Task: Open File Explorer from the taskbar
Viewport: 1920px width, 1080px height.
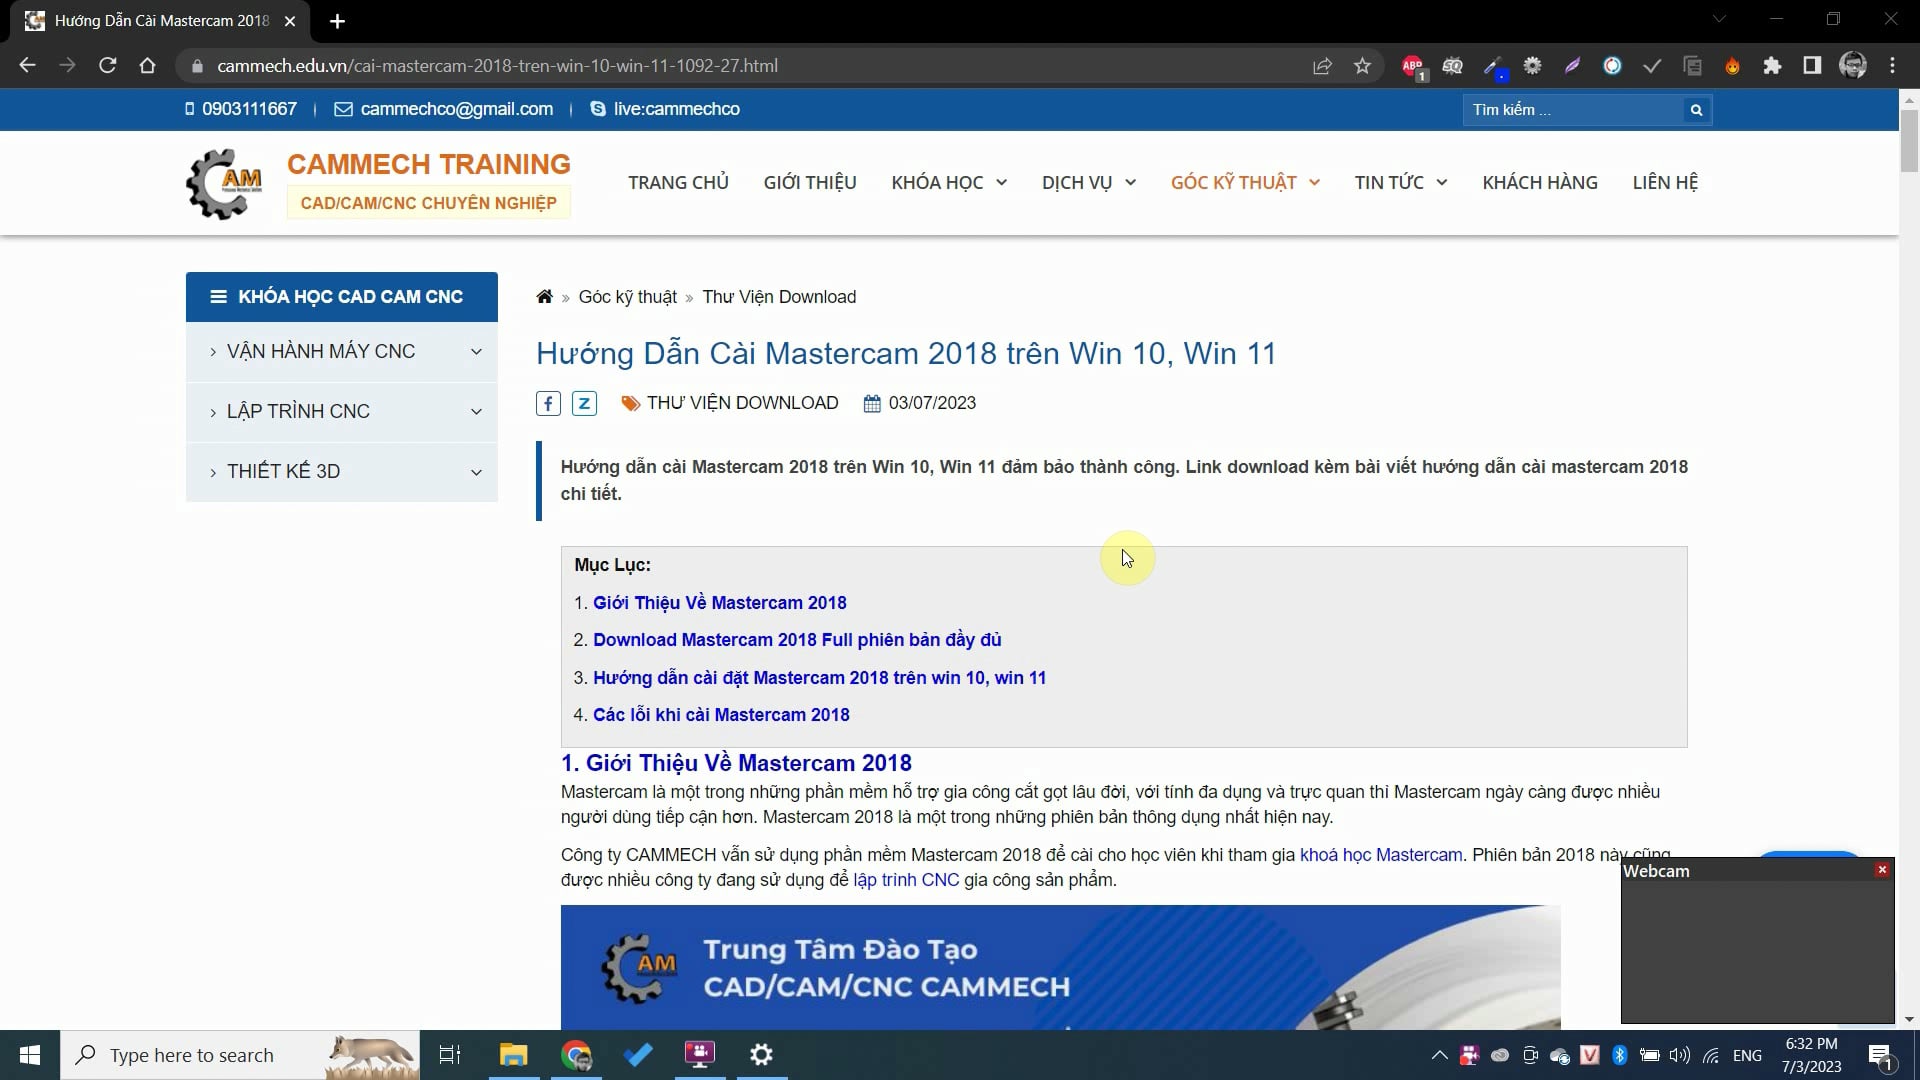Action: 513,1055
